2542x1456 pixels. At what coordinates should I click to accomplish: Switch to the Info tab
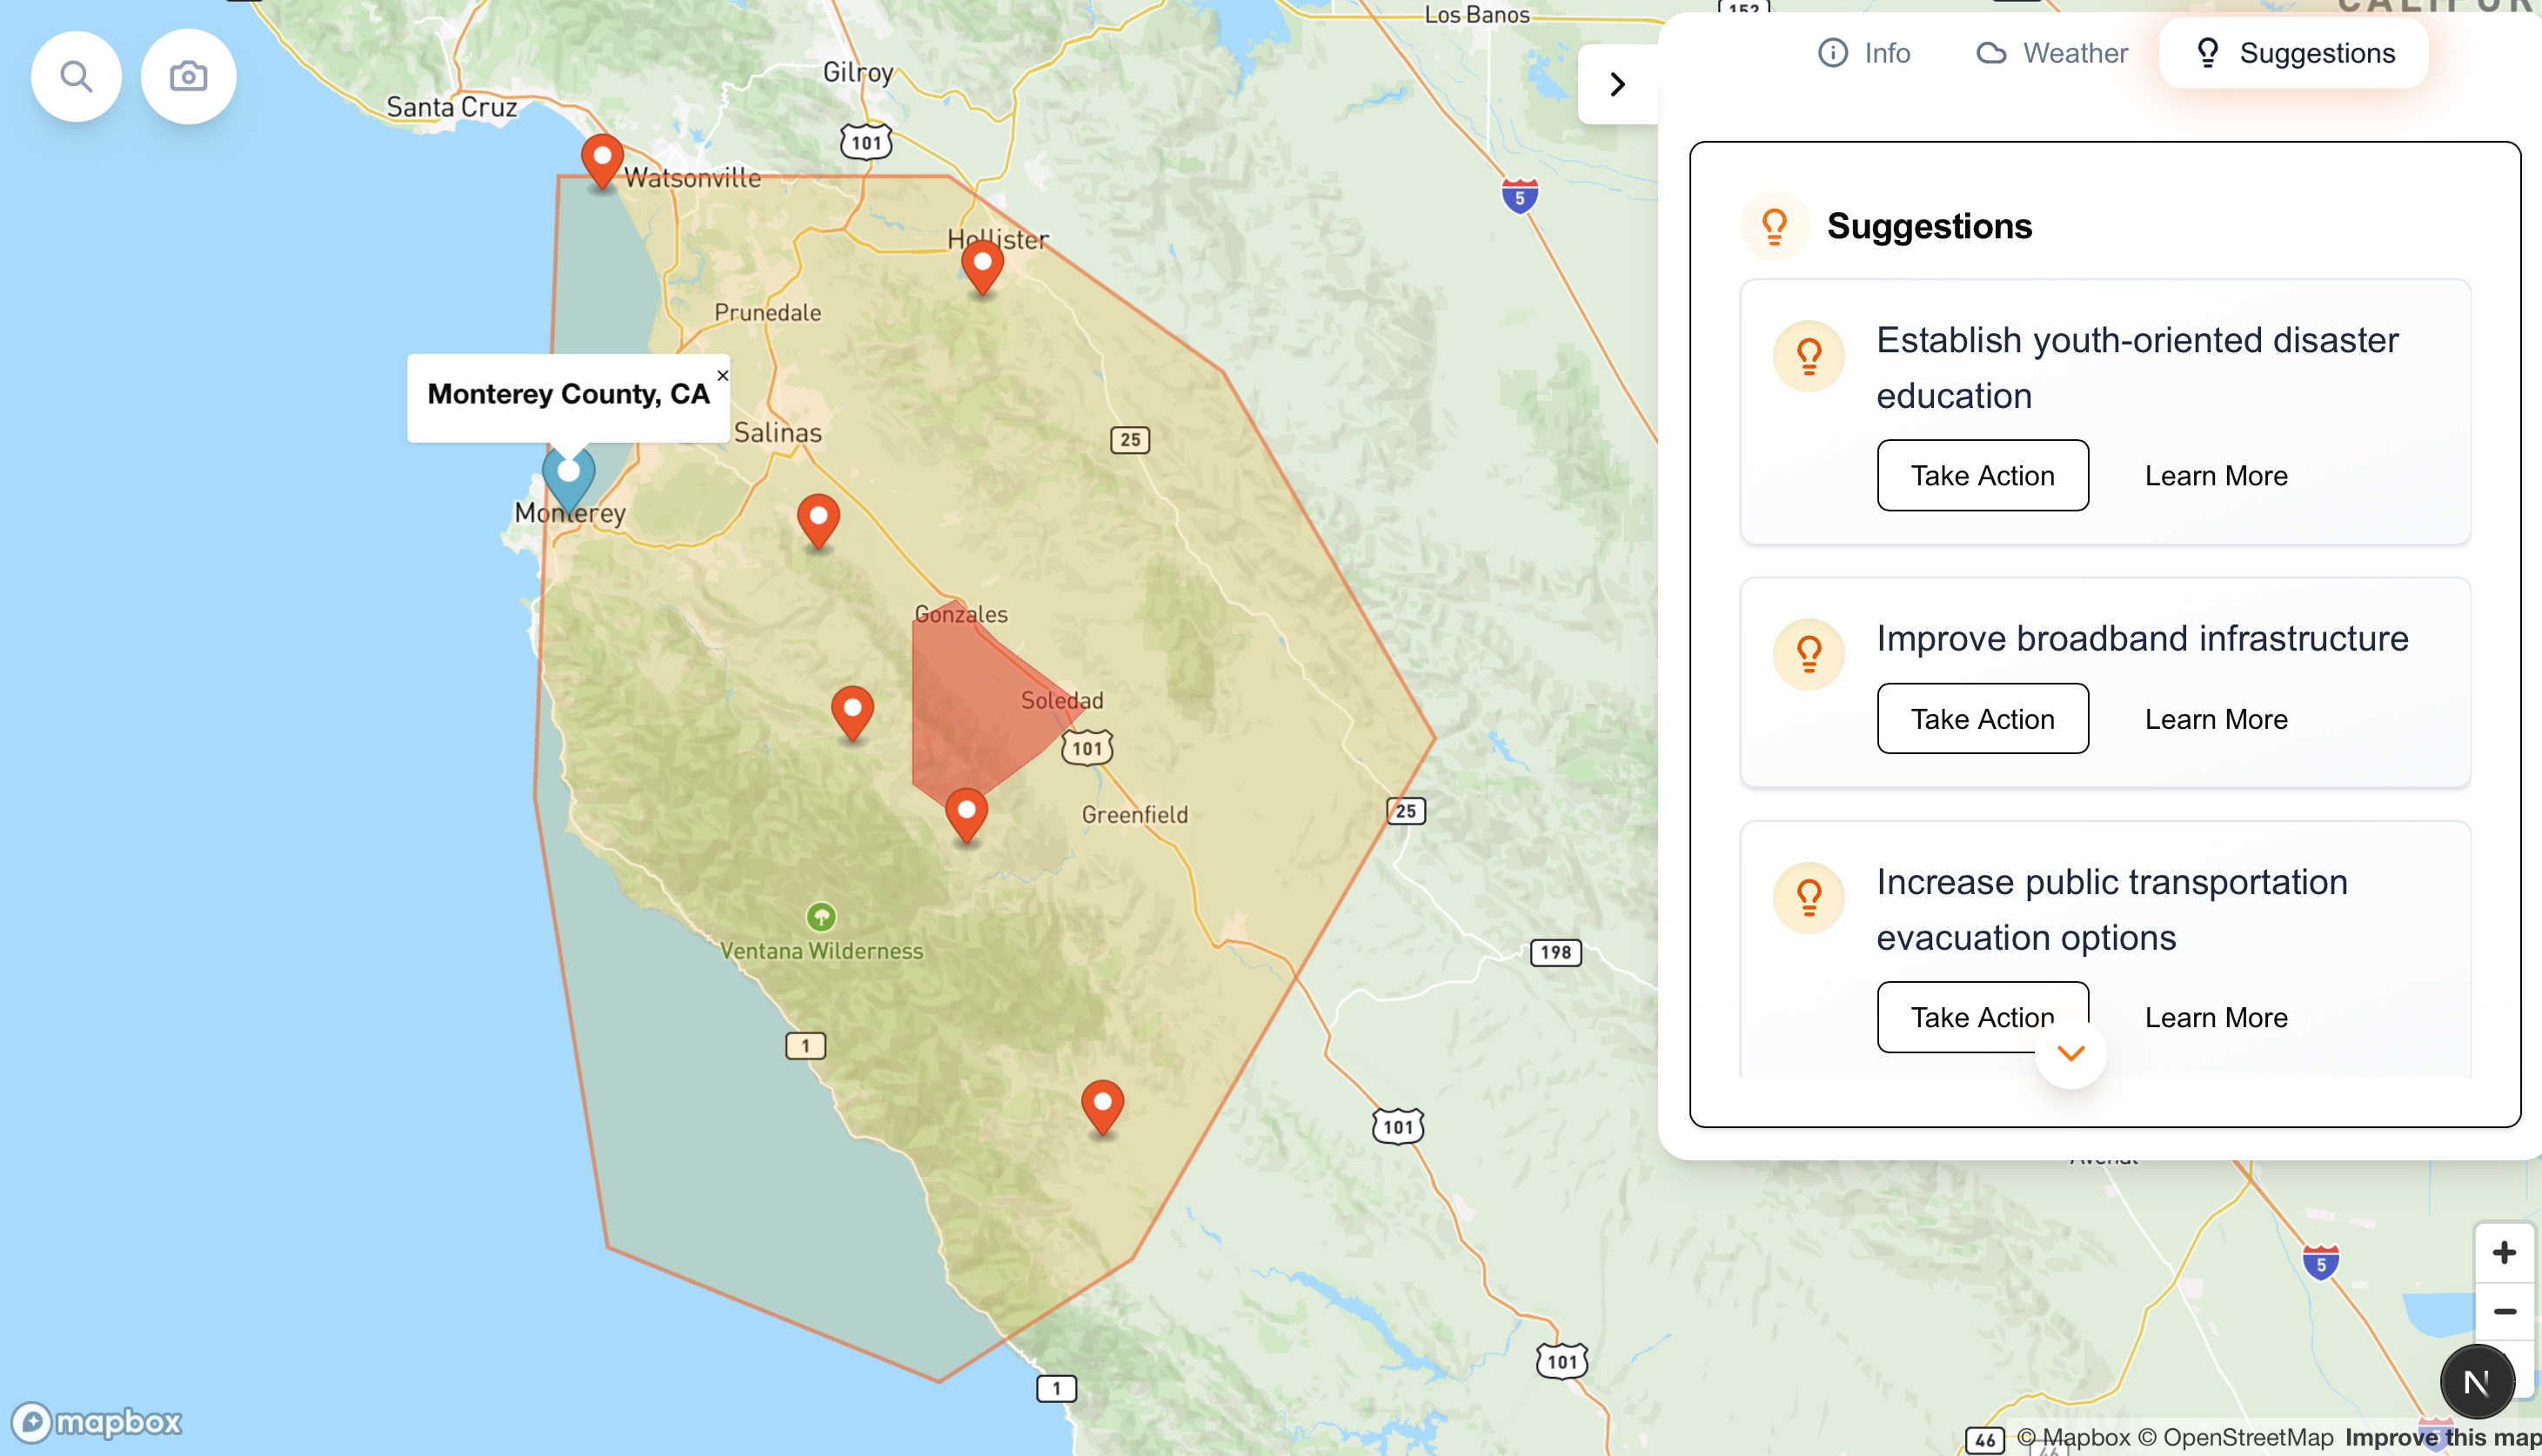tap(1864, 53)
